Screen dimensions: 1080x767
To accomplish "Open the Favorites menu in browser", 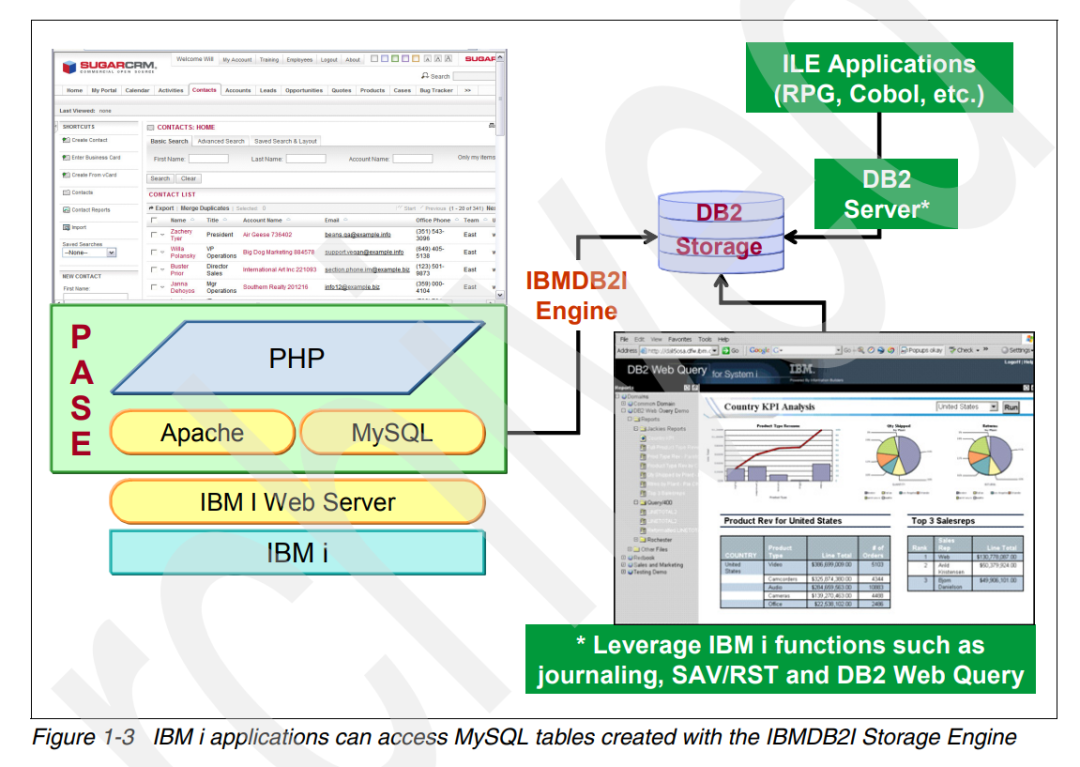I will point(680,339).
